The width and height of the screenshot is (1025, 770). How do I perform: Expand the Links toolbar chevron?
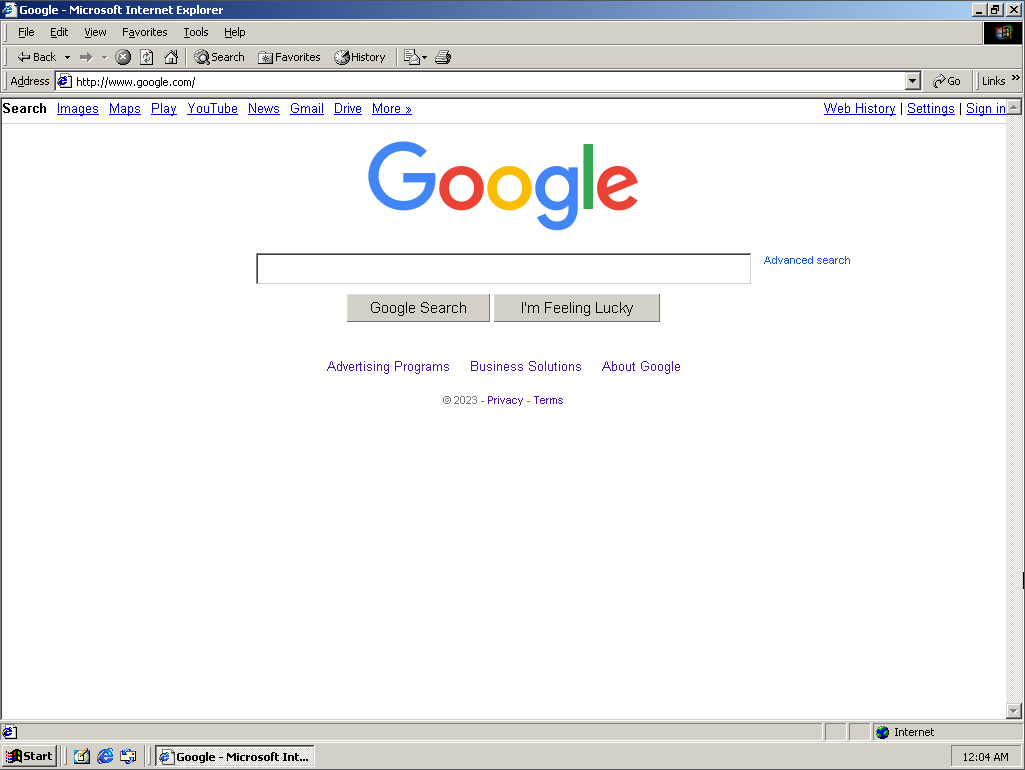1015,77
